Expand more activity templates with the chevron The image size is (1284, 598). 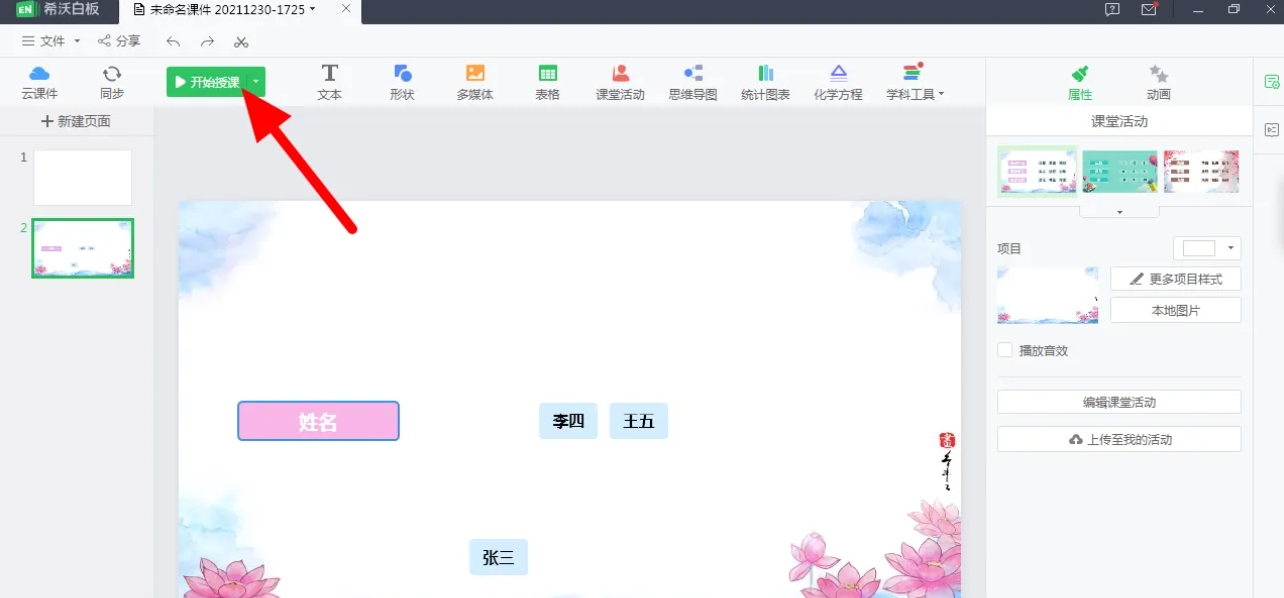(1118, 211)
